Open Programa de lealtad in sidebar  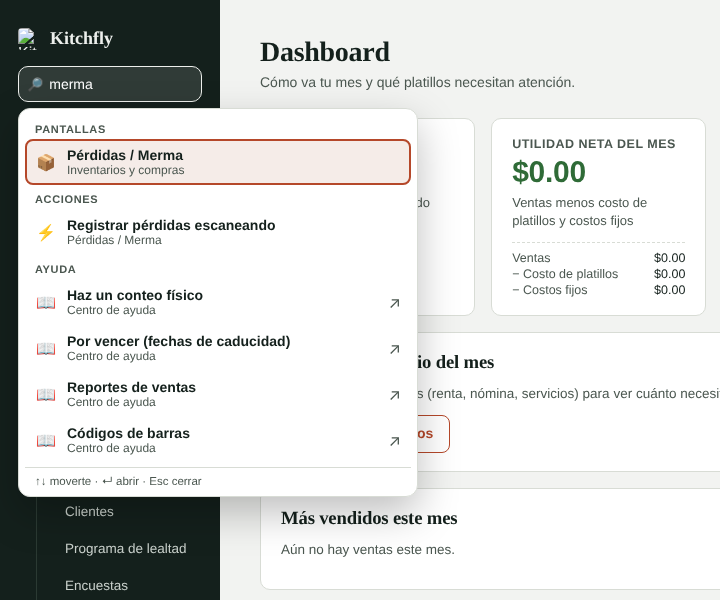click(x=125, y=549)
